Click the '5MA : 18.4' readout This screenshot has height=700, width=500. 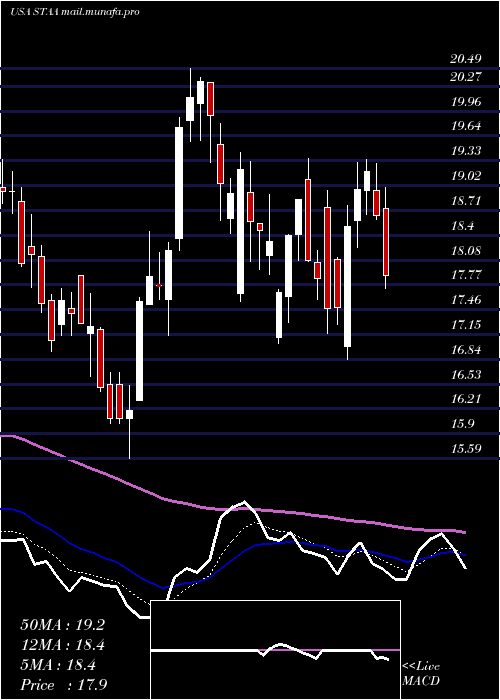pyautogui.click(x=58, y=665)
